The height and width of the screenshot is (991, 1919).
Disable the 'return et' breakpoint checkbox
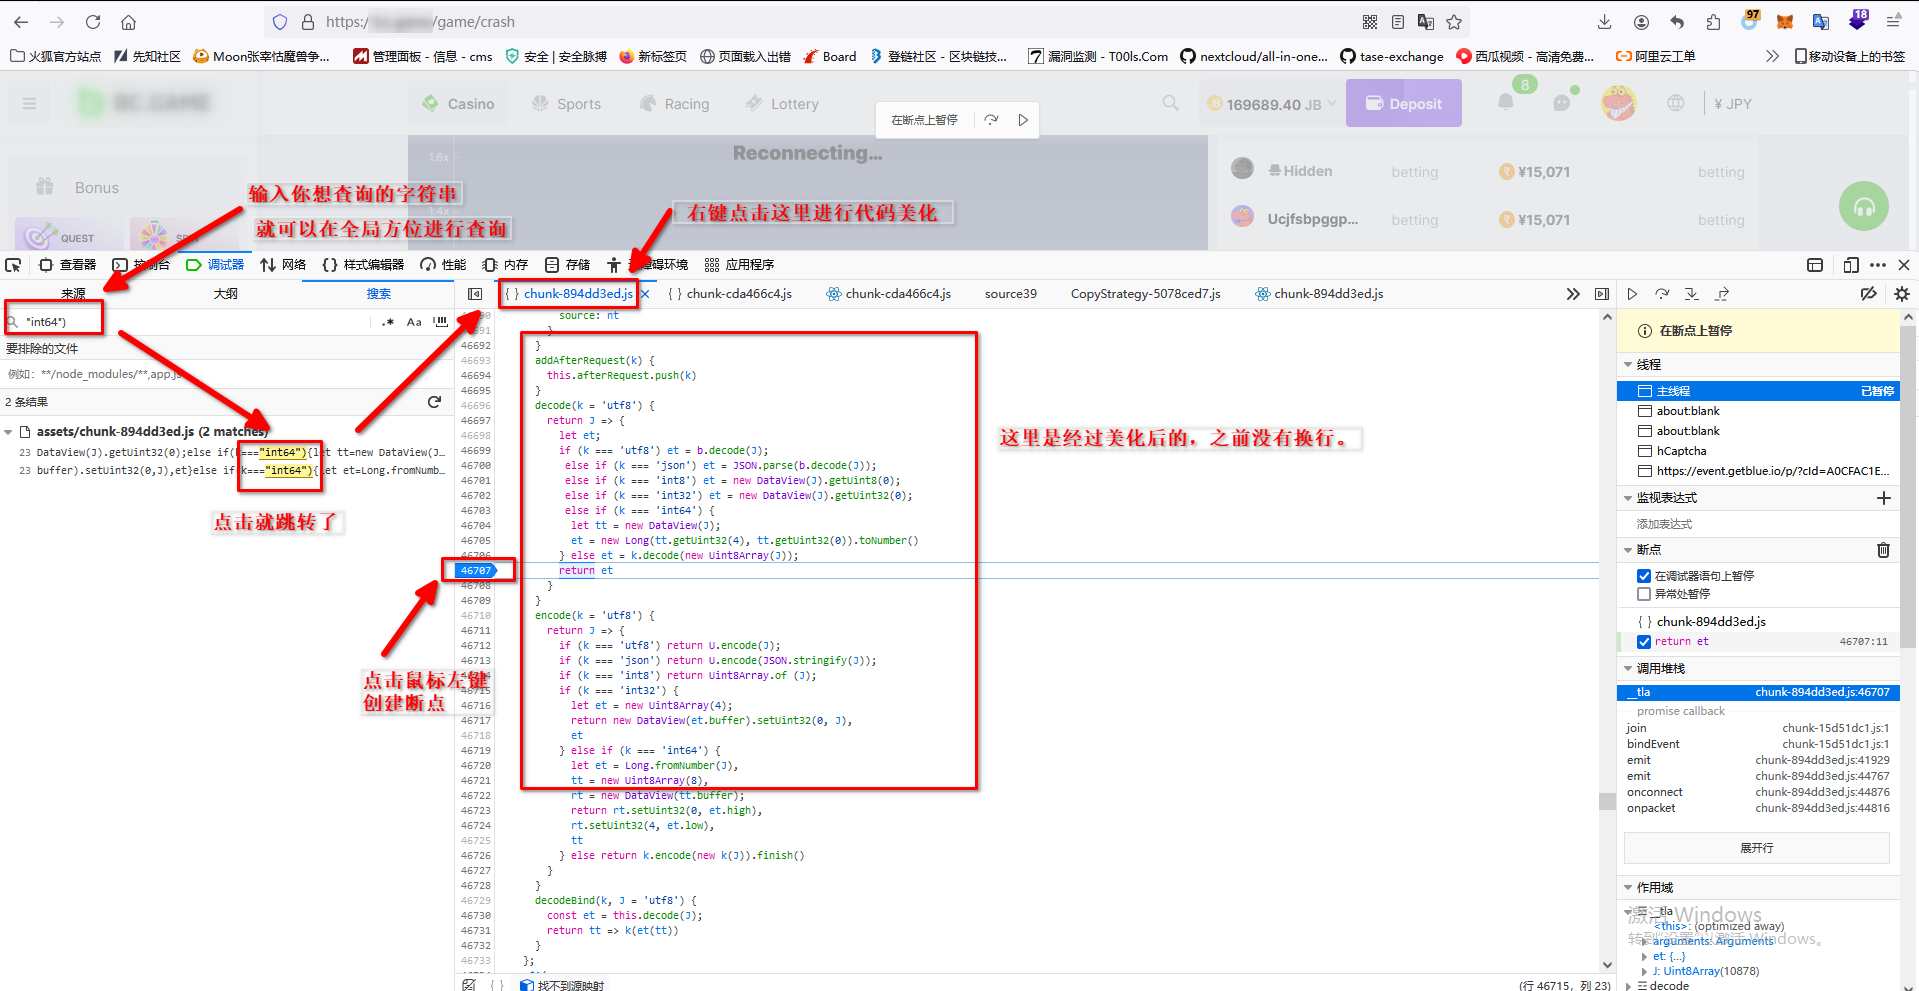pyautogui.click(x=1643, y=642)
